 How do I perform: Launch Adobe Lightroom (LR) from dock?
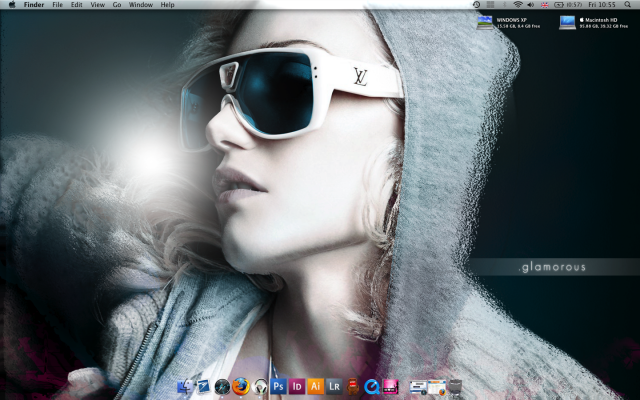pos(334,386)
